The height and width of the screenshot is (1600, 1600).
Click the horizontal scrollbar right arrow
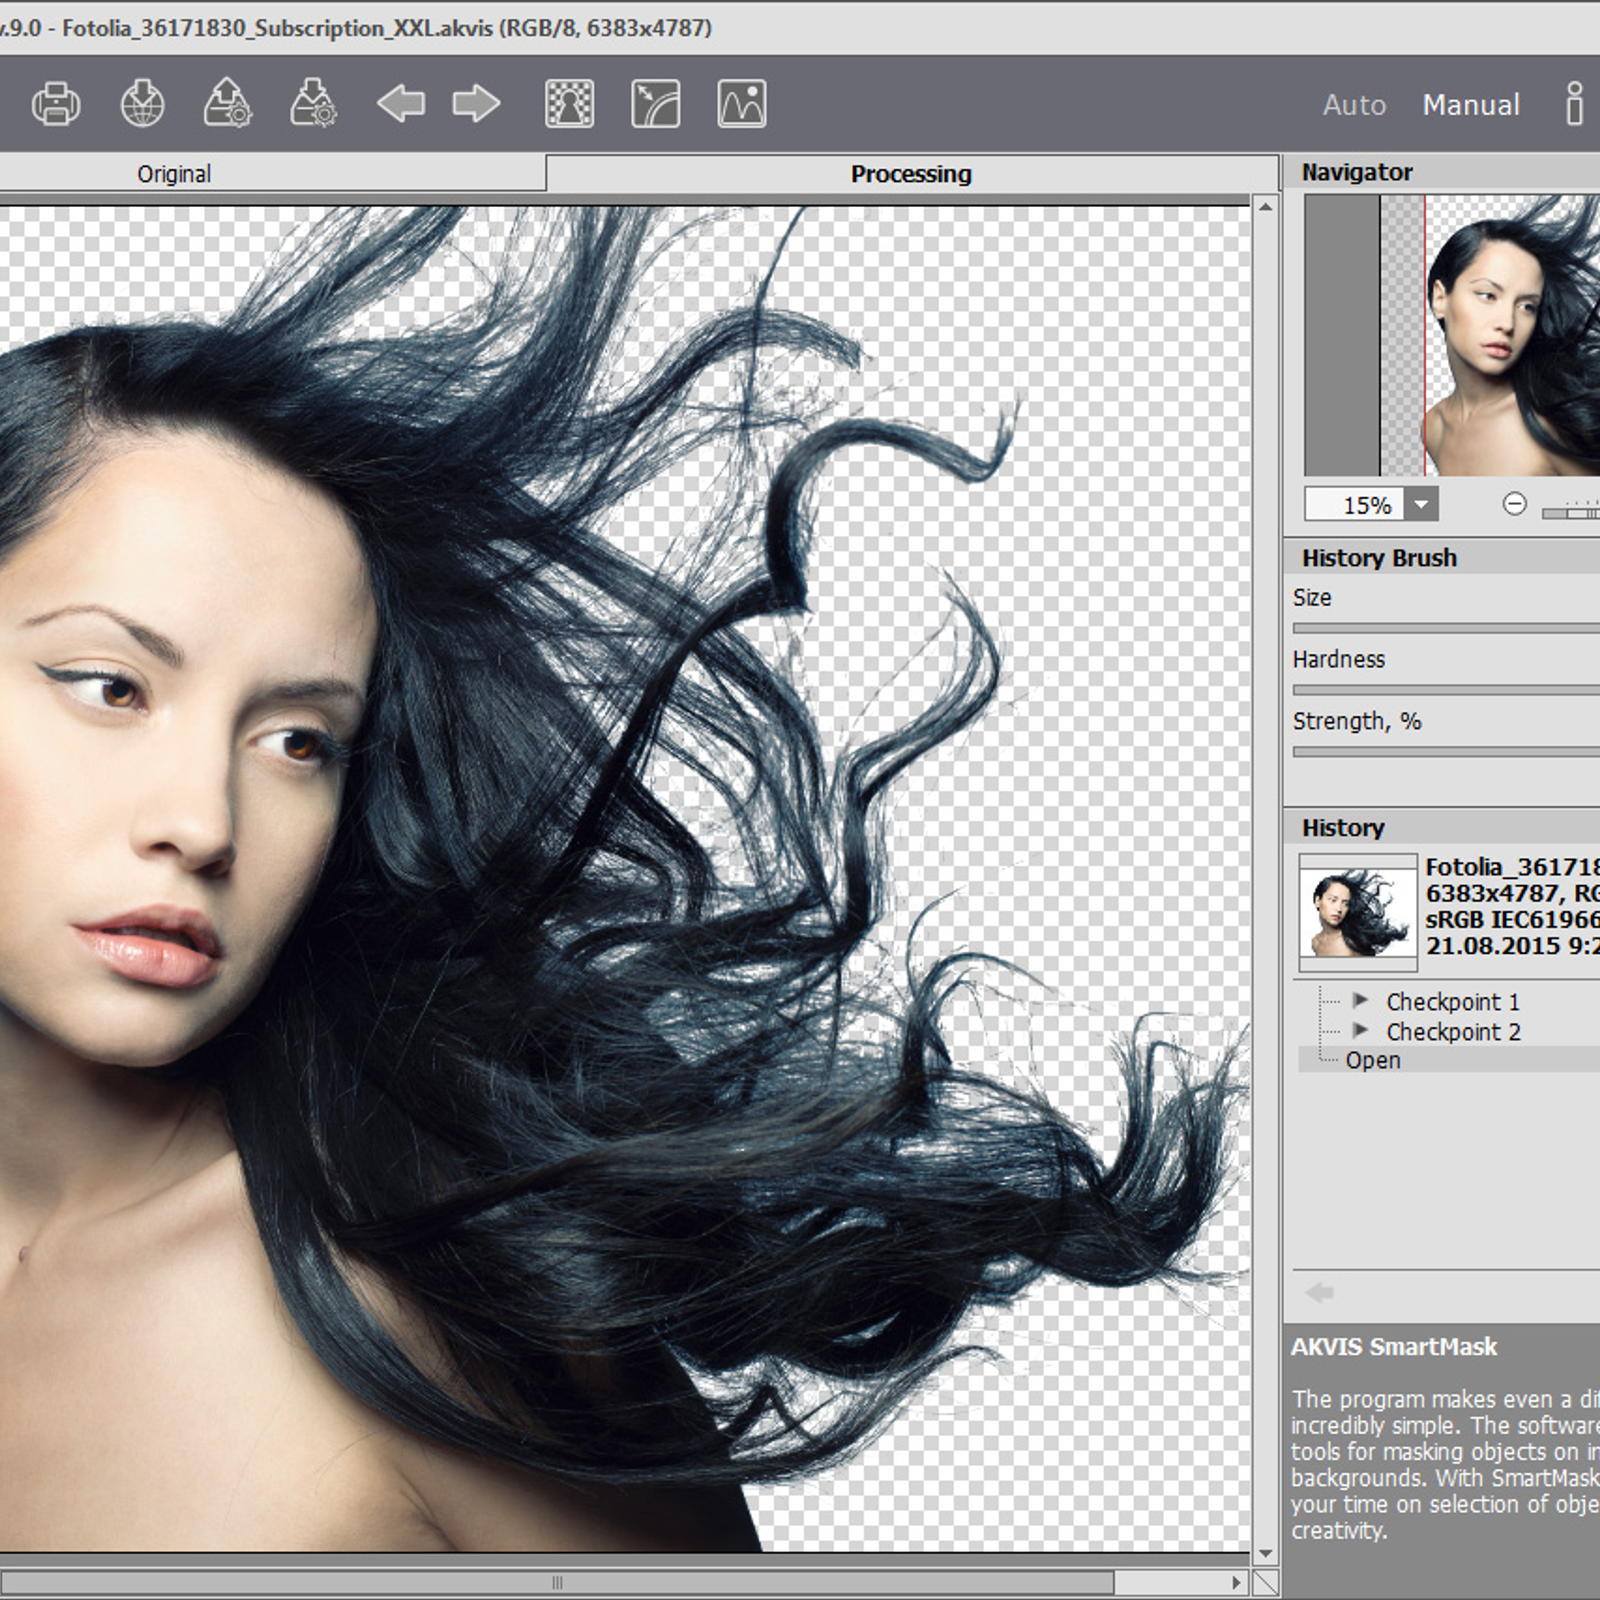(1237, 1583)
